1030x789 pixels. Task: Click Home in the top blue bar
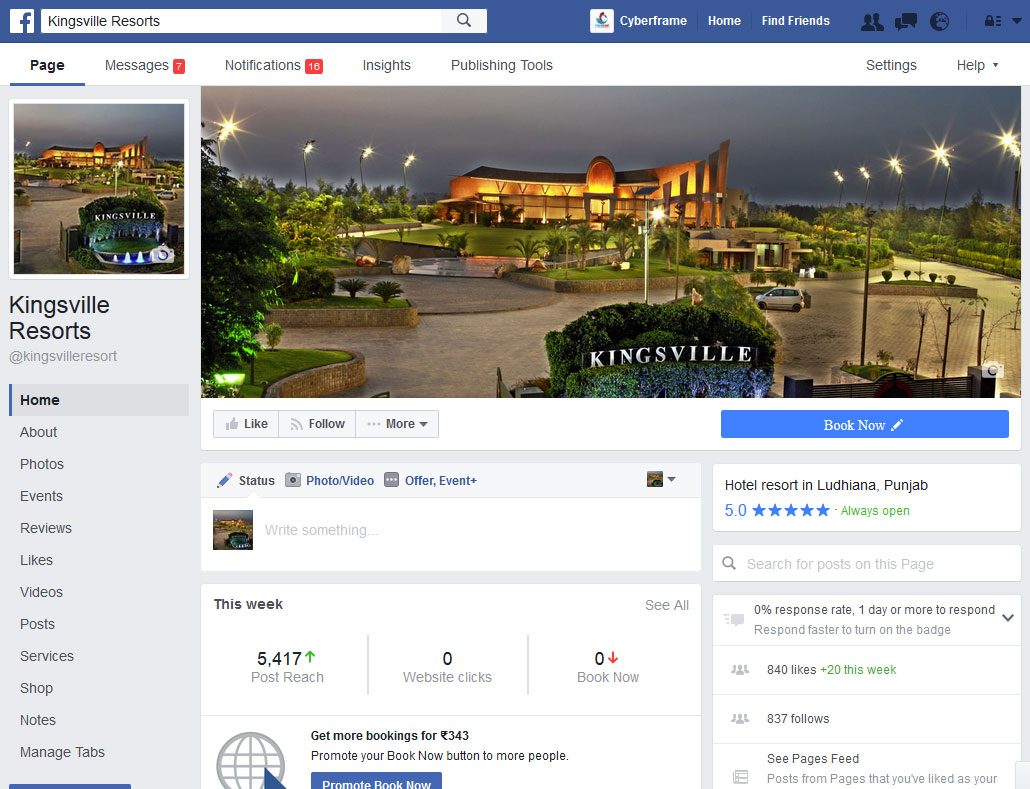pyautogui.click(x=724, y=21)
